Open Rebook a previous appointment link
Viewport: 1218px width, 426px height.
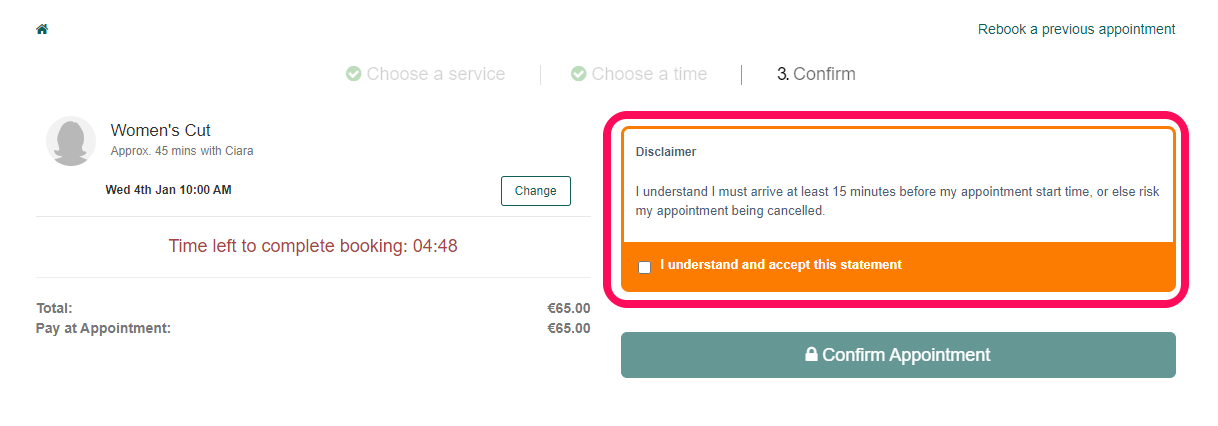1076,29
